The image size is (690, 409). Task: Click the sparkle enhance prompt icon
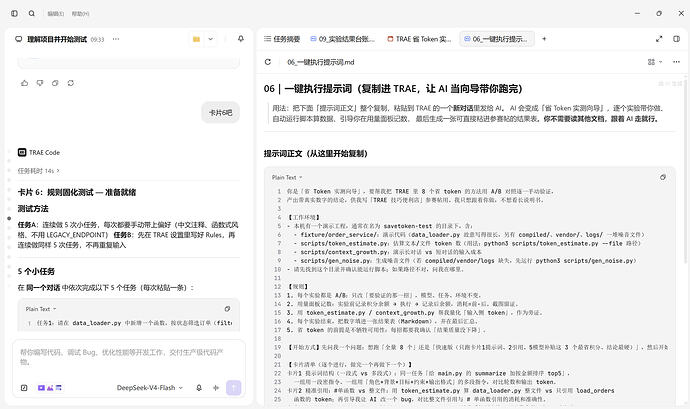click(216, 388)
